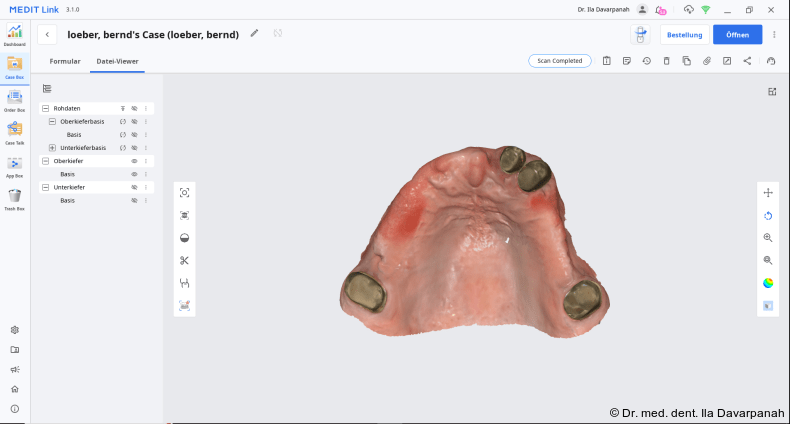
Task: Collapse the Rohdaten tree group
Action: (45, 108)
